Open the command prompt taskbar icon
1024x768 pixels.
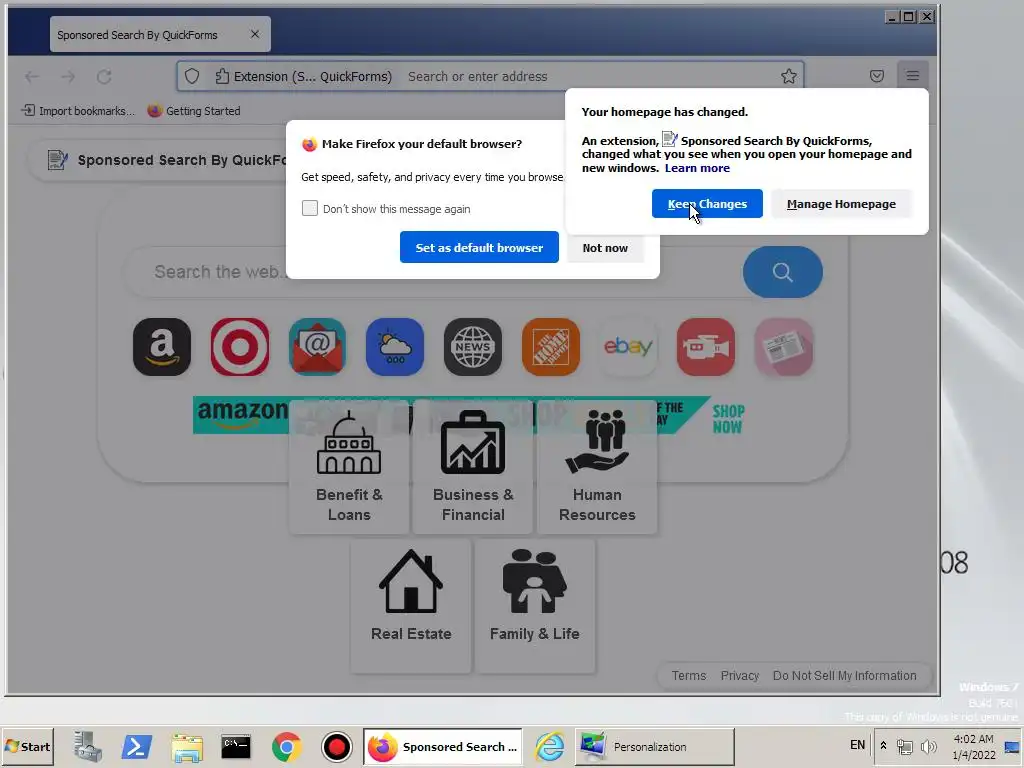click(x=236, y=746)
